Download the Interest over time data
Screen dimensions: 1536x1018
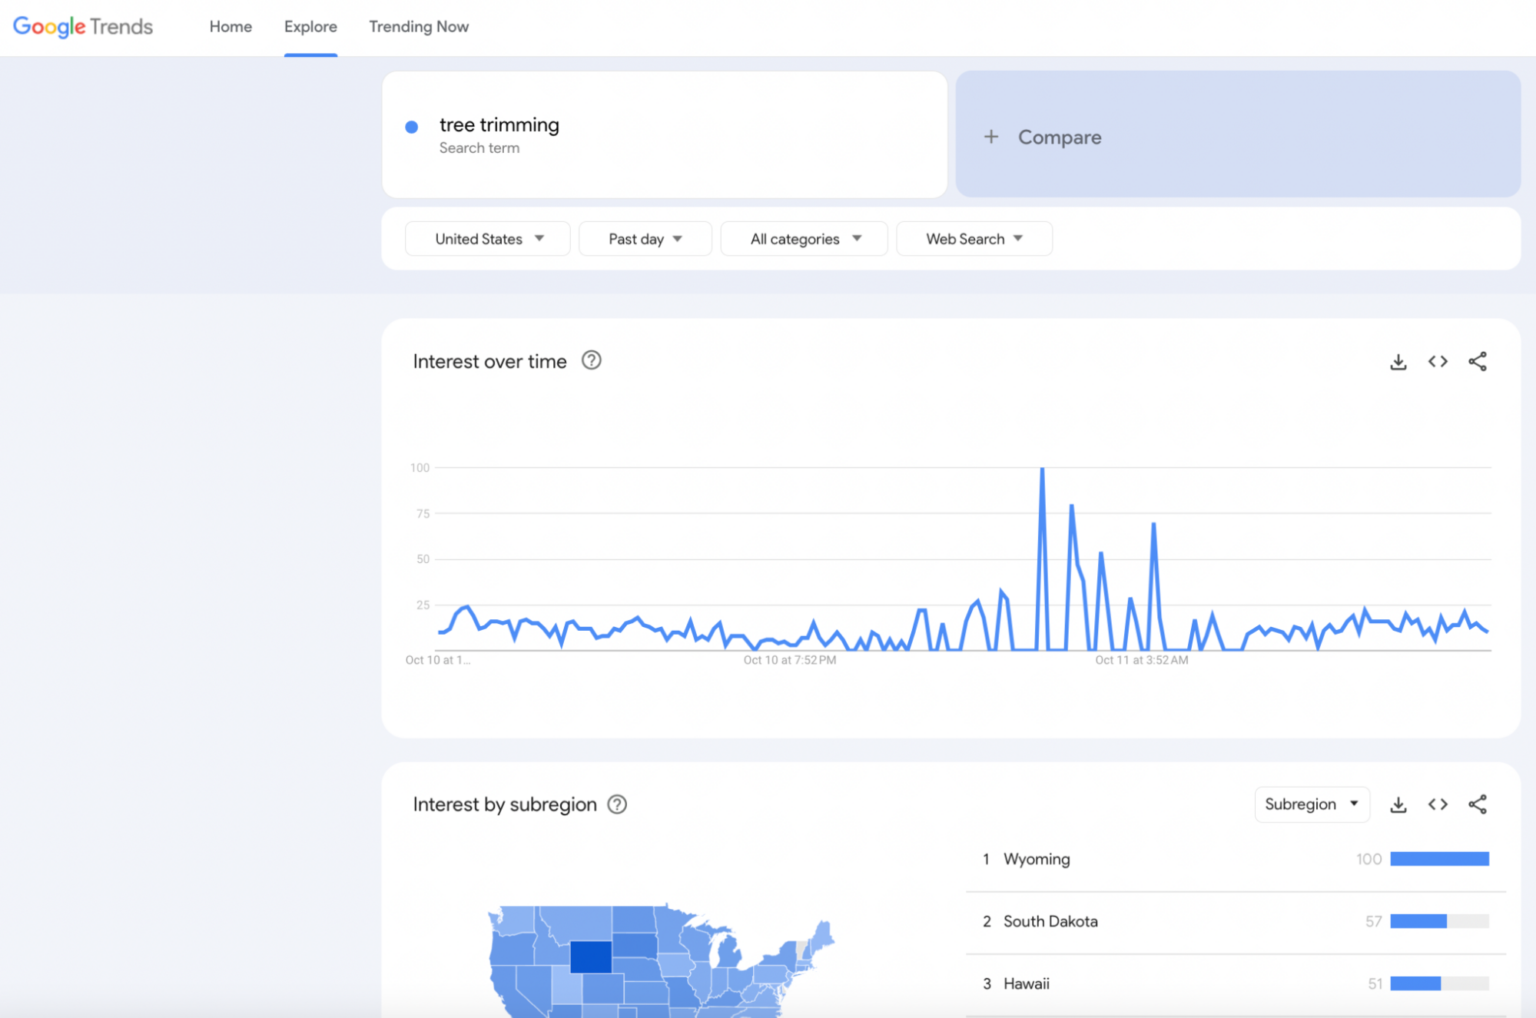pyautogui.click(x=1397, y=361)
